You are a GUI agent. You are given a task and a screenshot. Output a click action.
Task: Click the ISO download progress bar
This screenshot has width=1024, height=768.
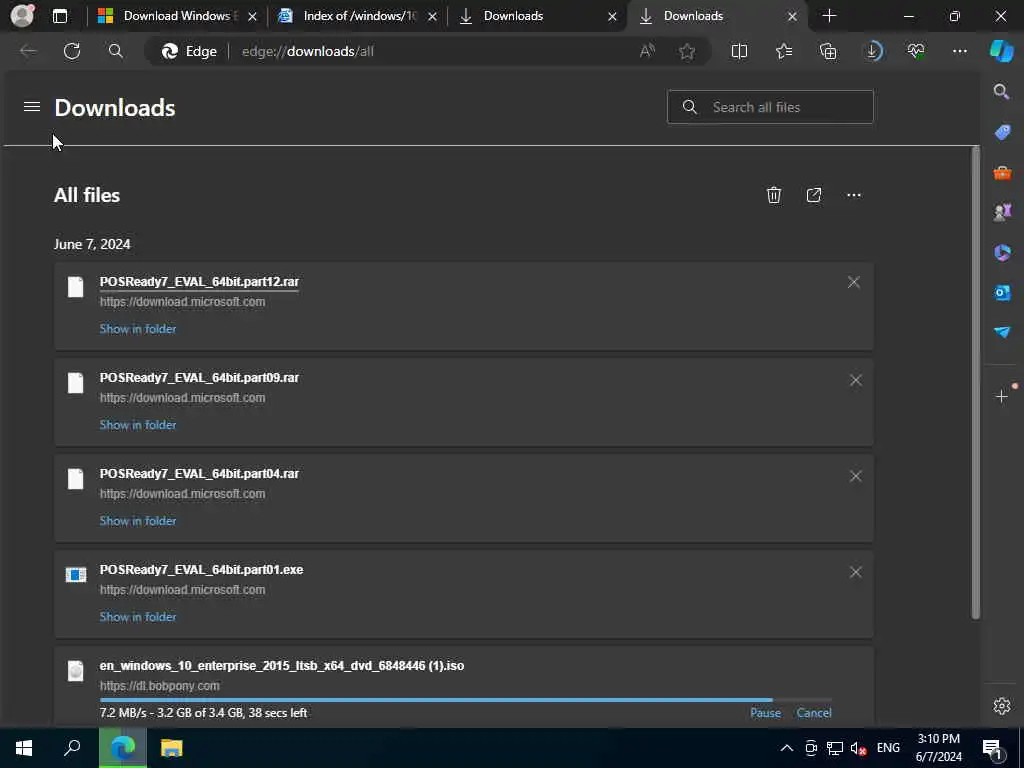pos(466,700)
